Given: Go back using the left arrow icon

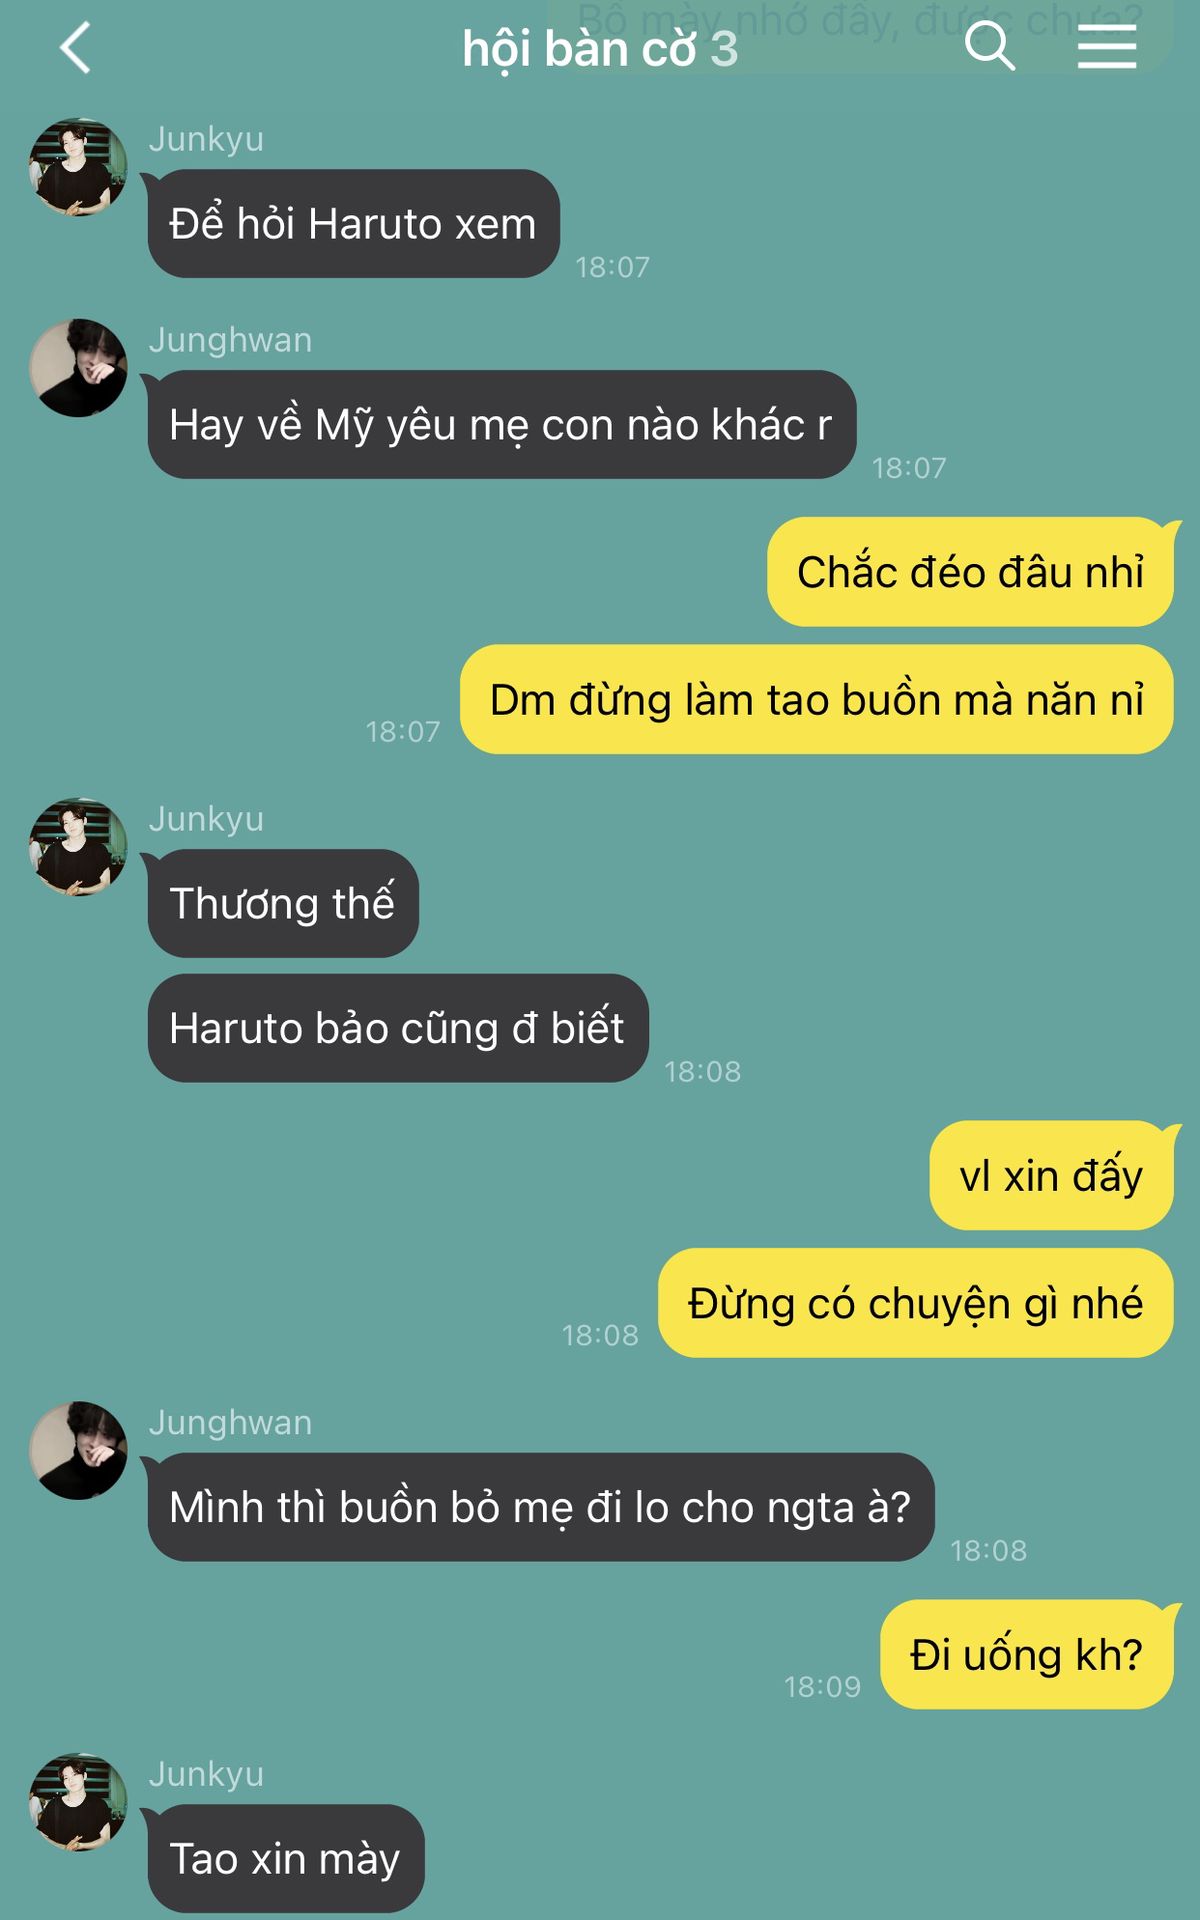Looking at the screenshot, I should 76,48.
